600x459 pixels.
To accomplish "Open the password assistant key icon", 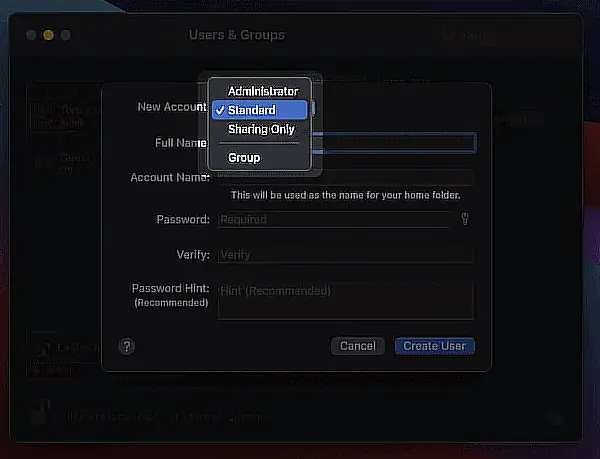I will (465, 220).
